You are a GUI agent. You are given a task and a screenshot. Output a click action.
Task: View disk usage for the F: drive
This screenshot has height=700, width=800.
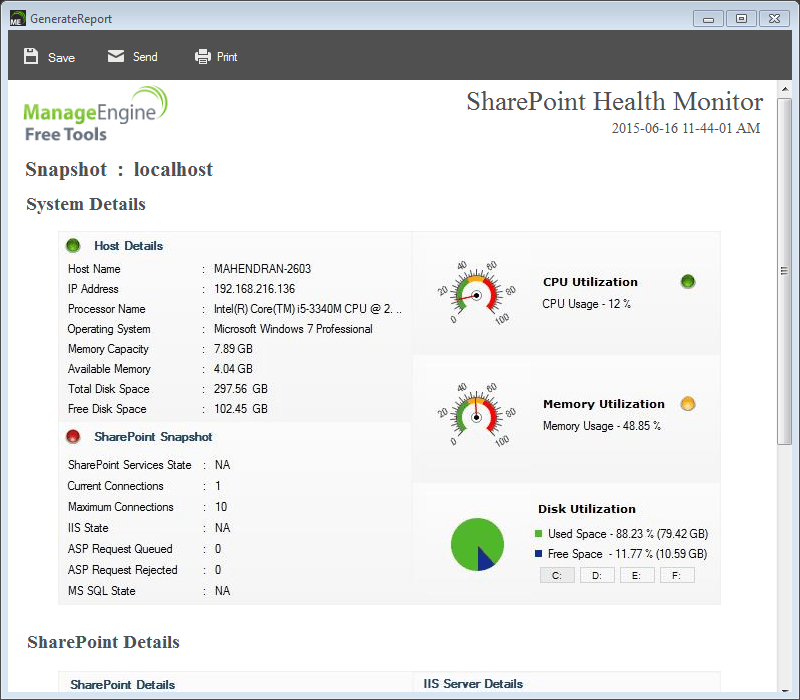click(x=675, y=575)
